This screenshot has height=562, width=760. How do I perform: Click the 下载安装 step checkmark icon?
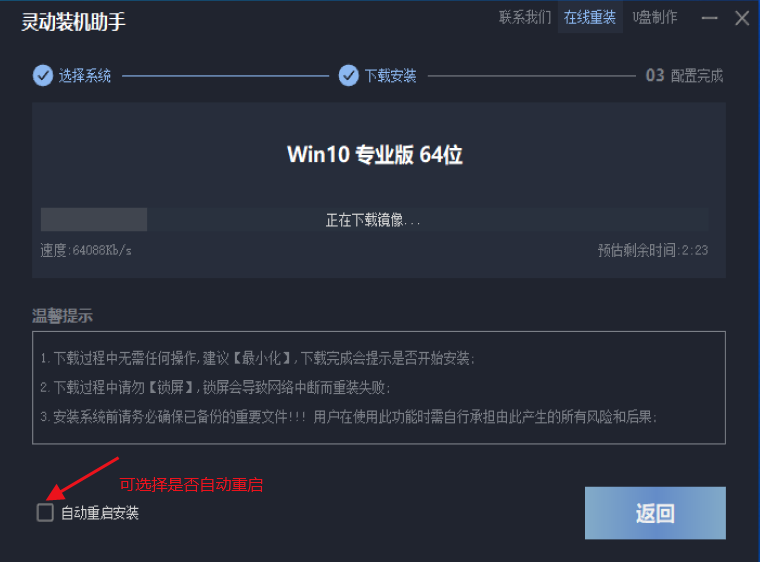348,76
